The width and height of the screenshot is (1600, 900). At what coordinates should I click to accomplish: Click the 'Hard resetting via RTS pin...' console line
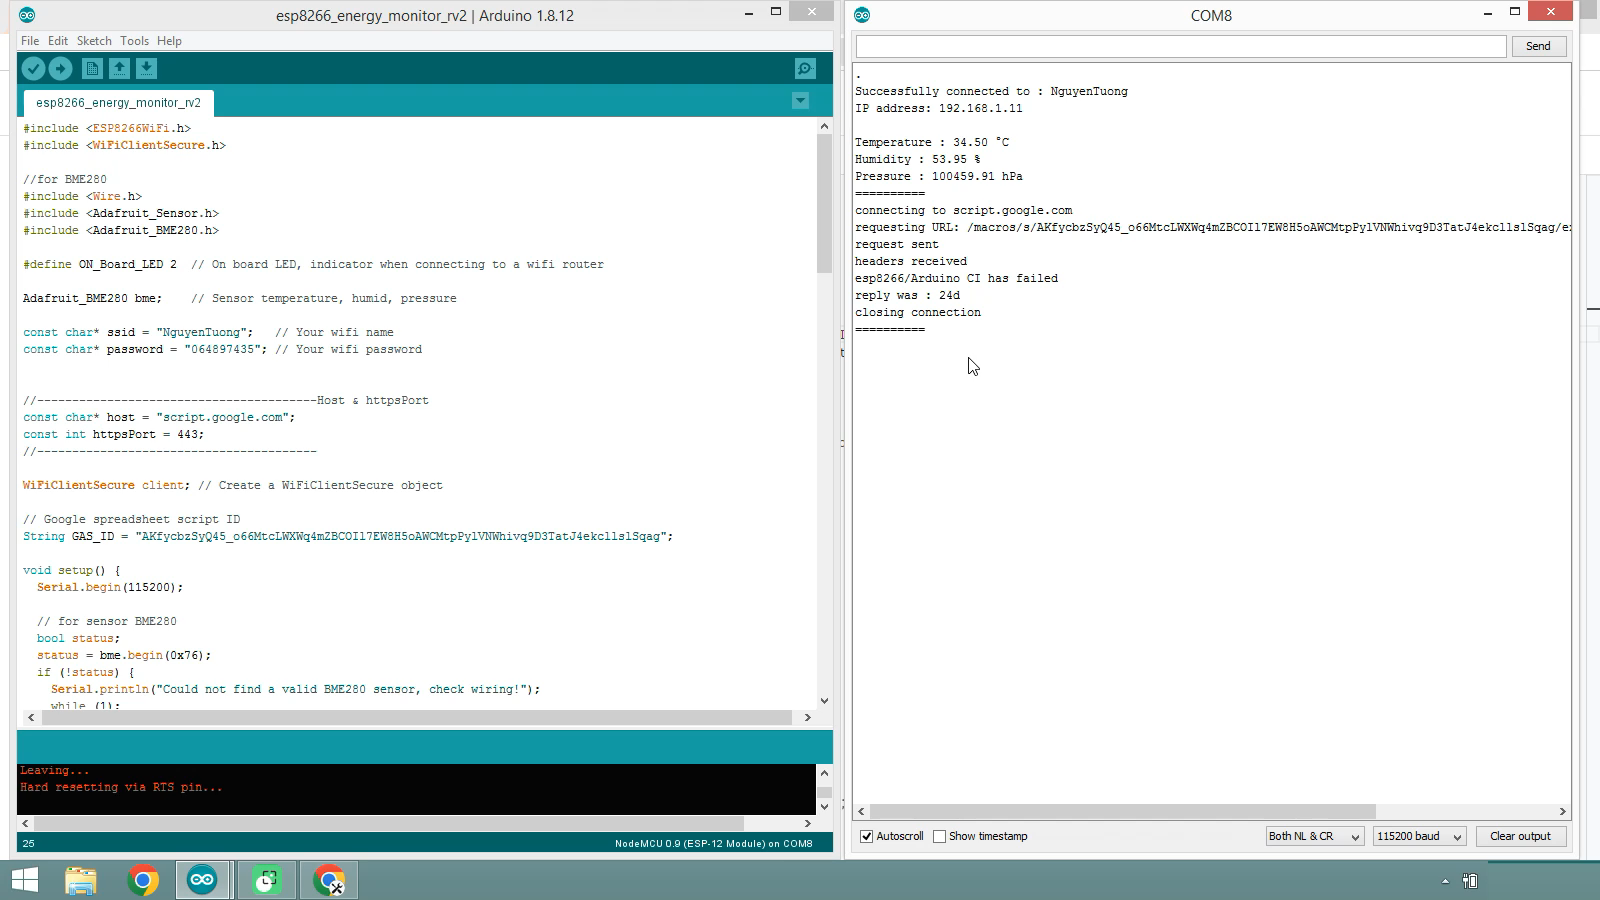(x=121, y=787)
